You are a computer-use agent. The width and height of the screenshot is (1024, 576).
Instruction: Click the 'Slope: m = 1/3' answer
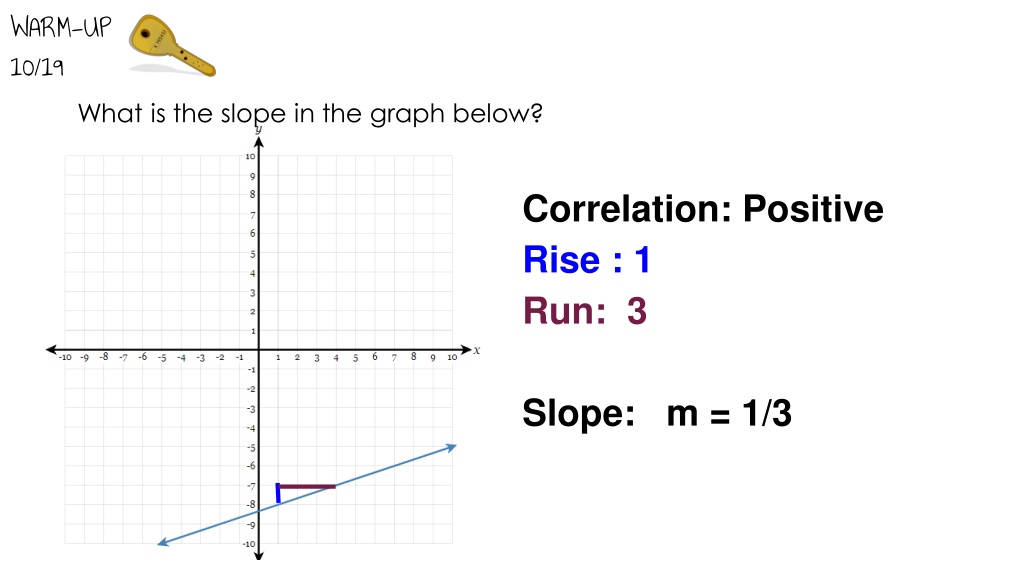(657, 413)
